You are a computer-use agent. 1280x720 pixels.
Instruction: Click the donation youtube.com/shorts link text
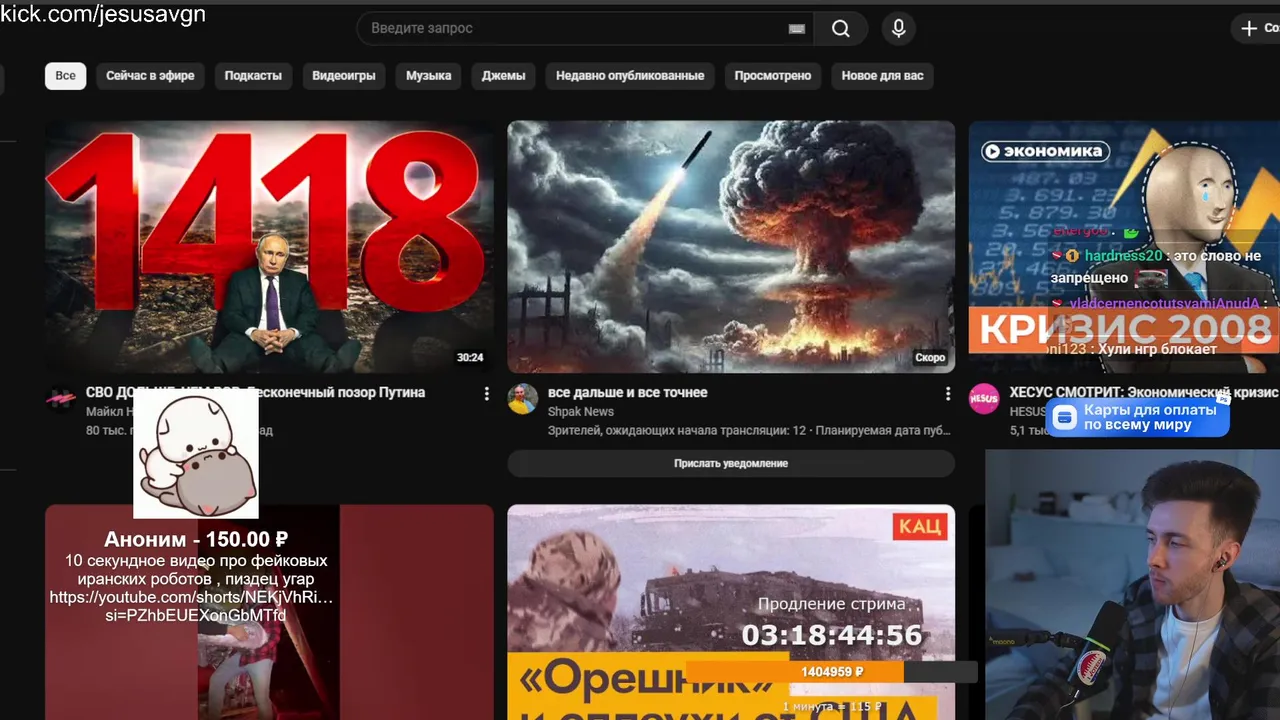[x=191, y=607]
